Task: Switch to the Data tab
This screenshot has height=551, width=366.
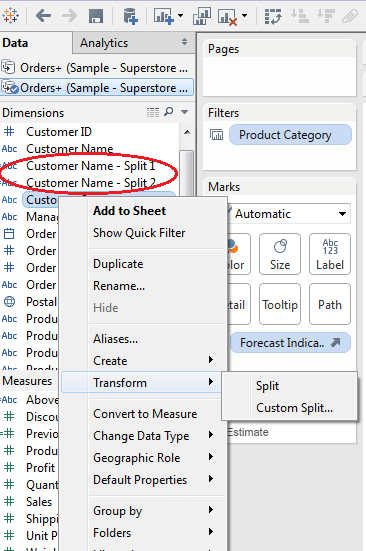Action: pos(36,43)
